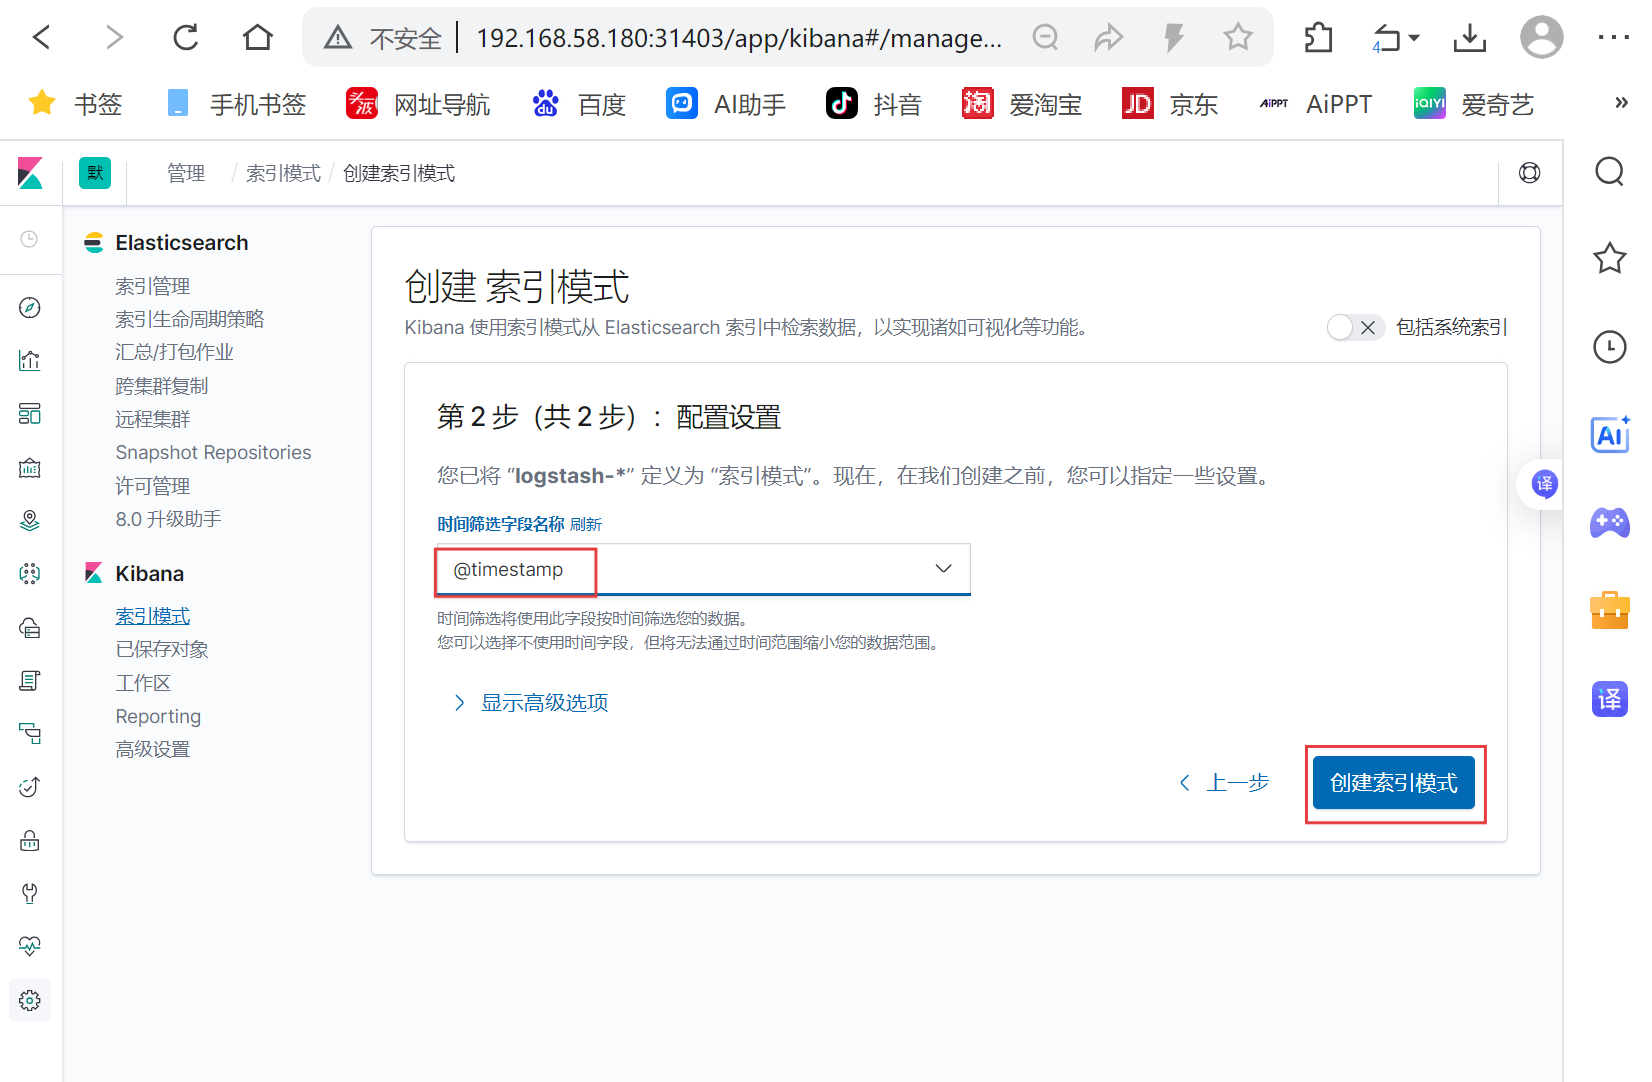This screenshot has height=1082, width=1652.
Task: Click the Kibana logo icon
Action: point(30,173)
